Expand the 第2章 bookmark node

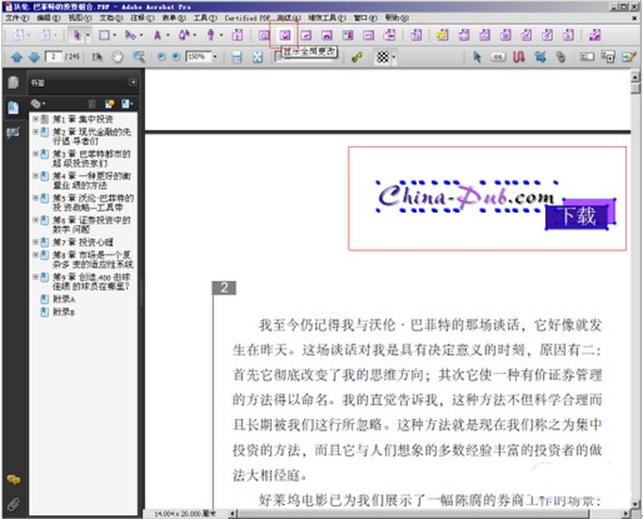pos(36,132)
